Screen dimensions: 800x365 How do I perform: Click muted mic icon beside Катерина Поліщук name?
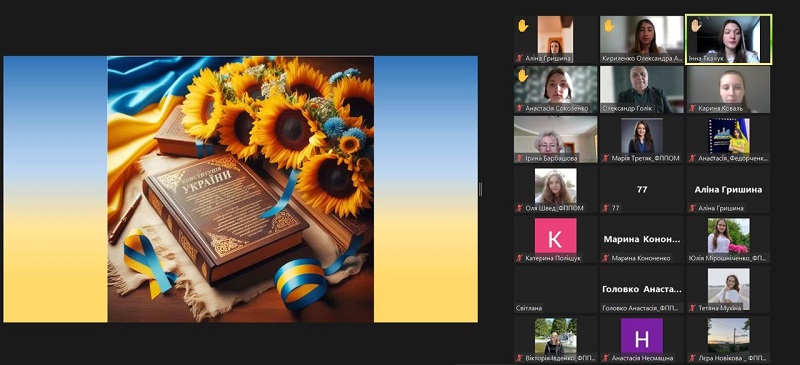pos(519,258)
